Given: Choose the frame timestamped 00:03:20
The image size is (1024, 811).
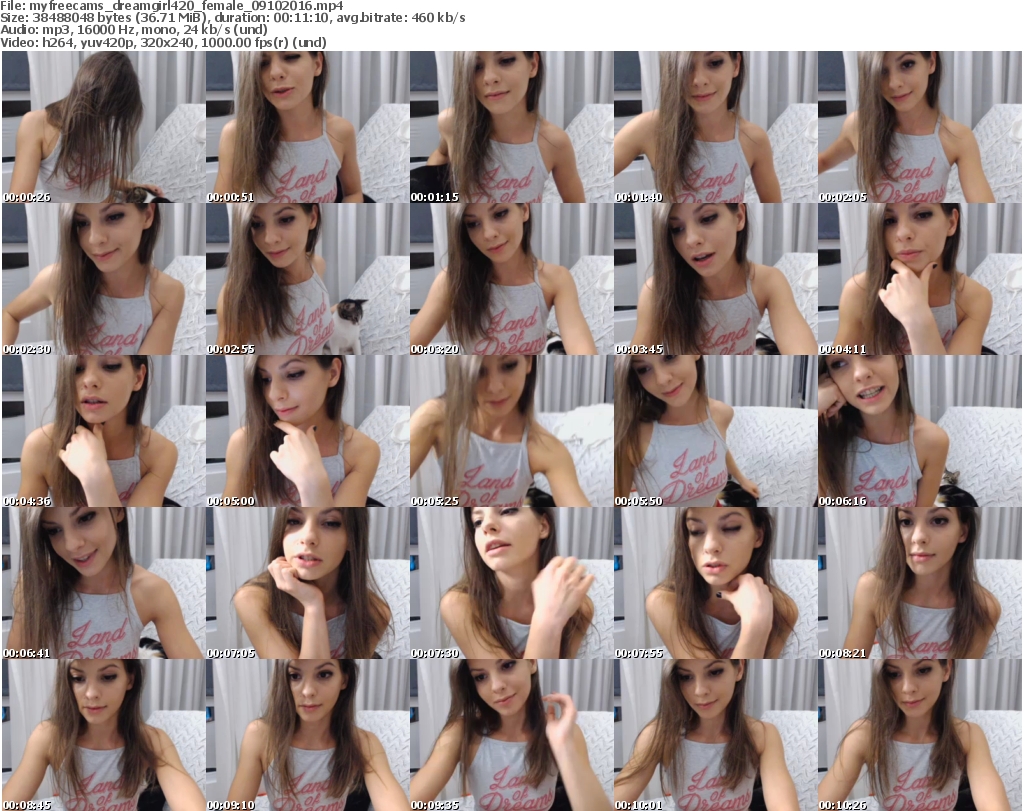Looking at the screenshot, I should click(x=511, y=279).
